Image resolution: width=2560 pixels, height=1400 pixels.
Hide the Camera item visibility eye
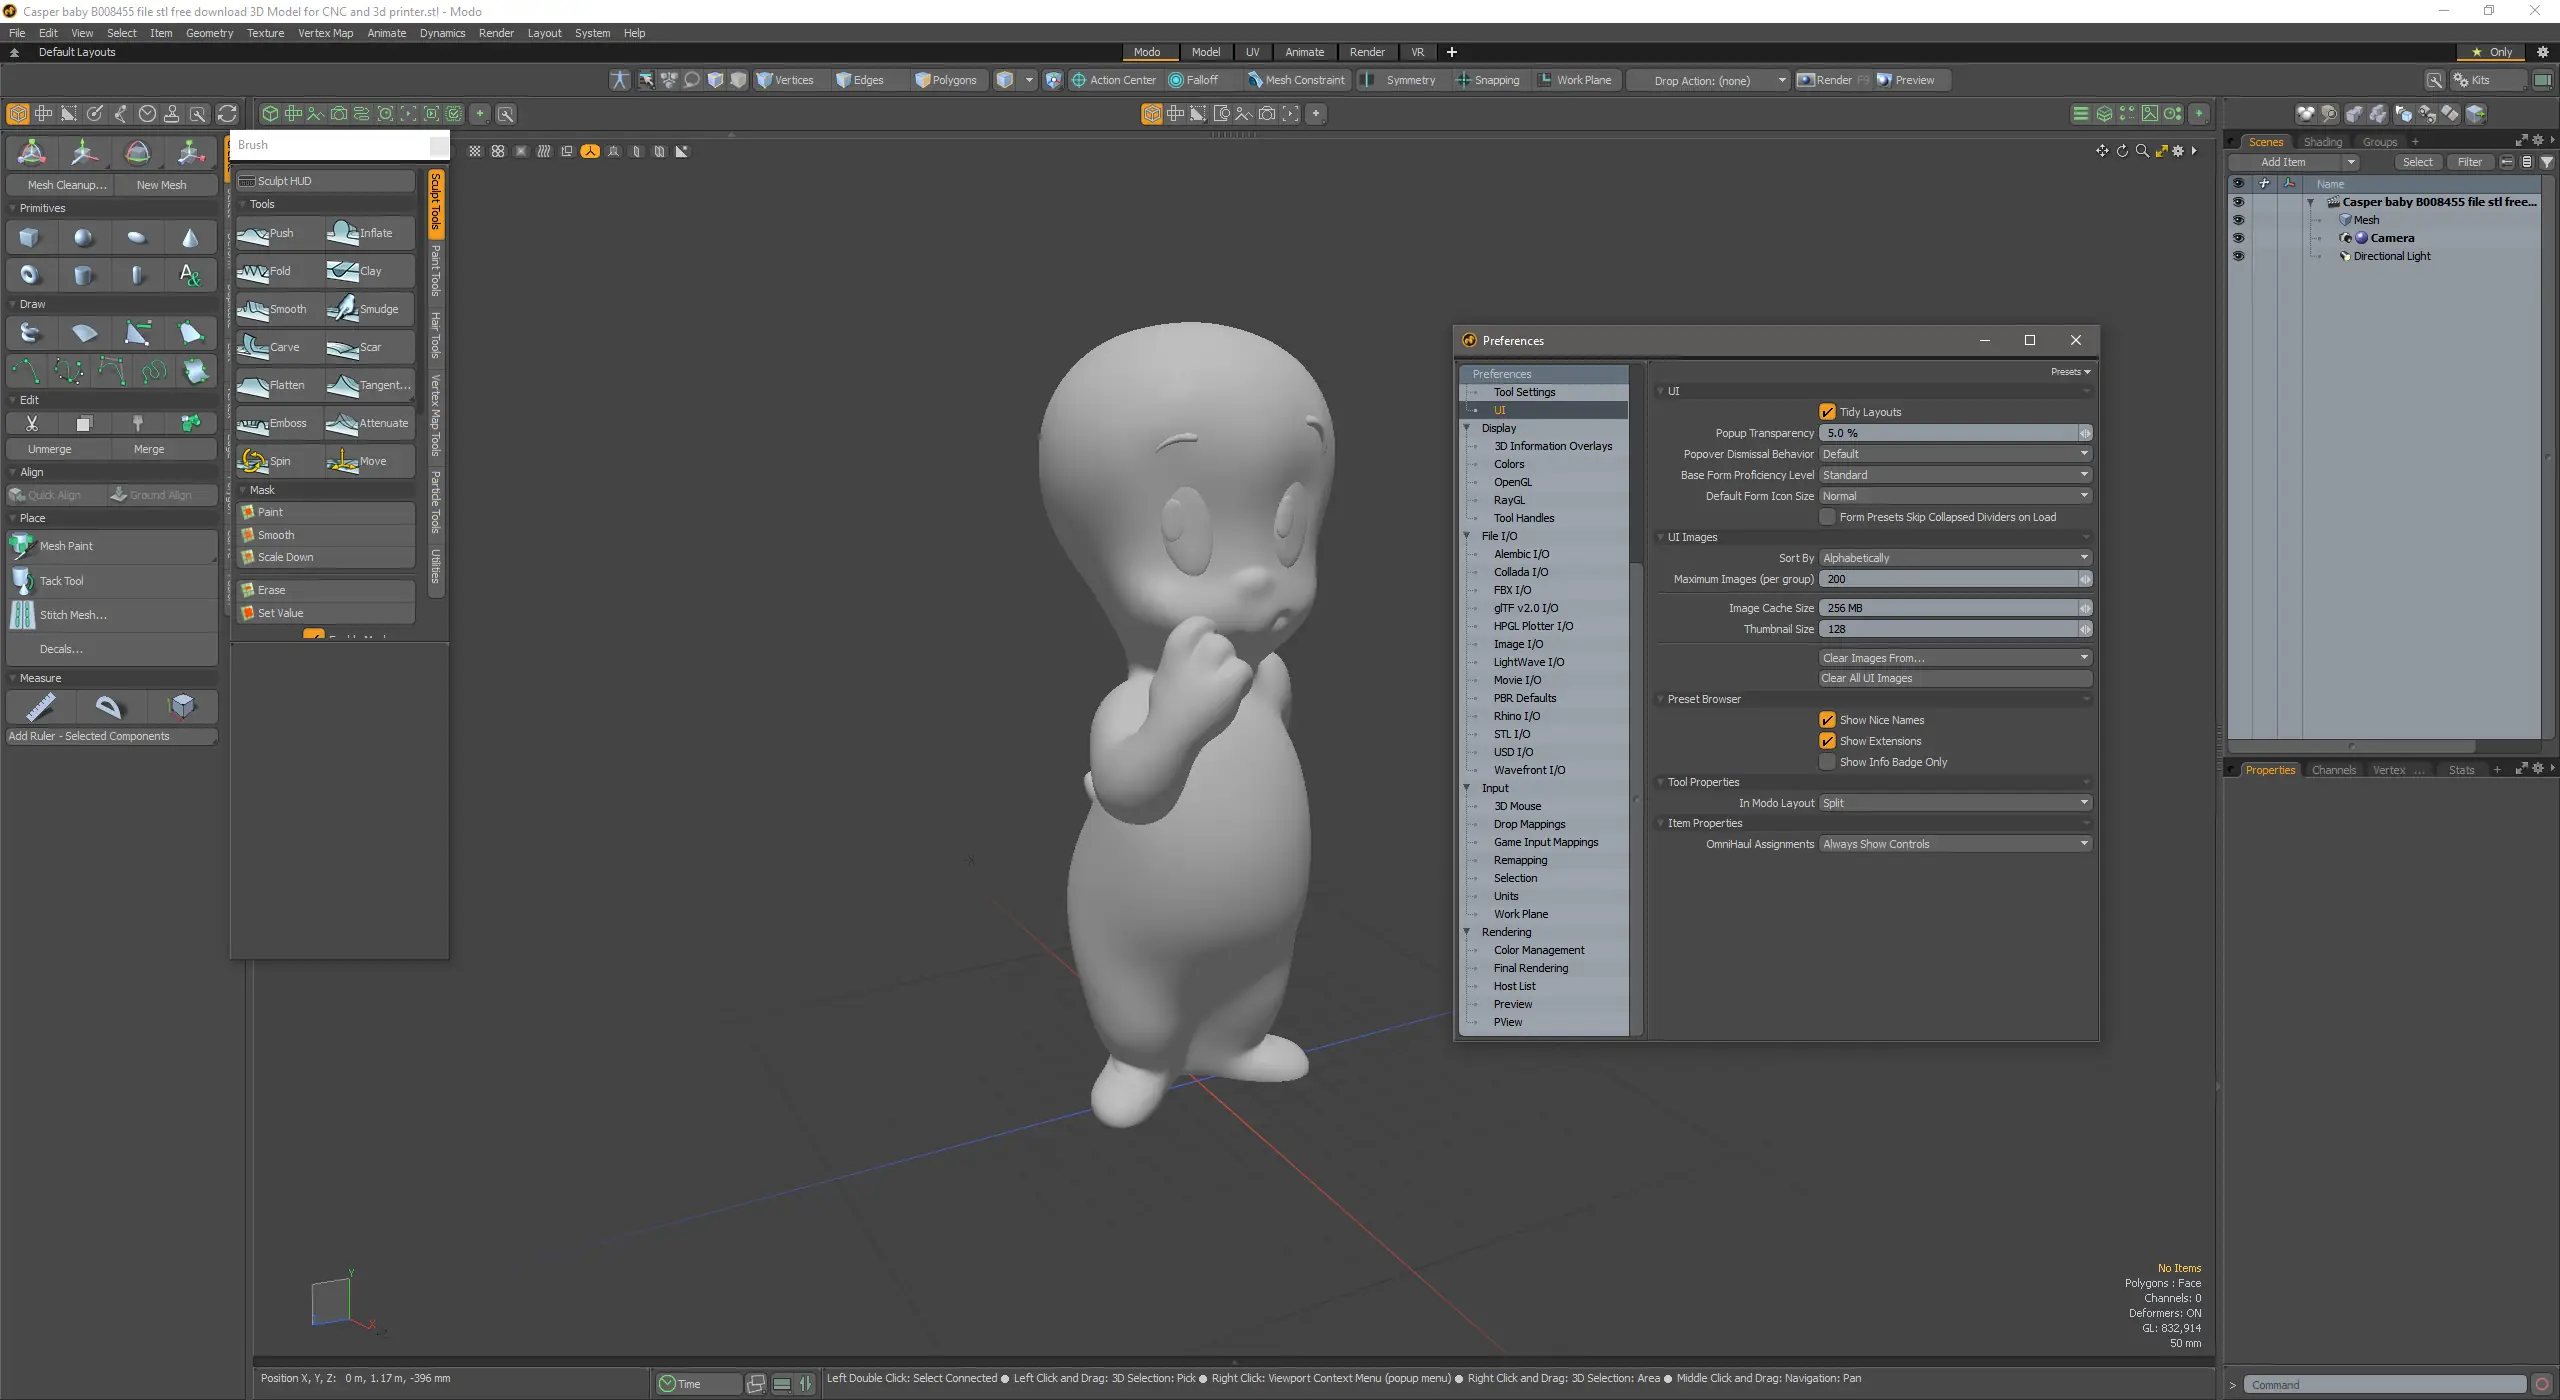[2238, 238]
